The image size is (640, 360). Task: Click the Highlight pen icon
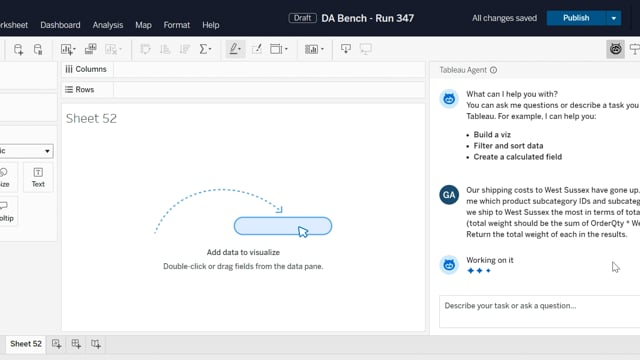[x=233, y=49]
